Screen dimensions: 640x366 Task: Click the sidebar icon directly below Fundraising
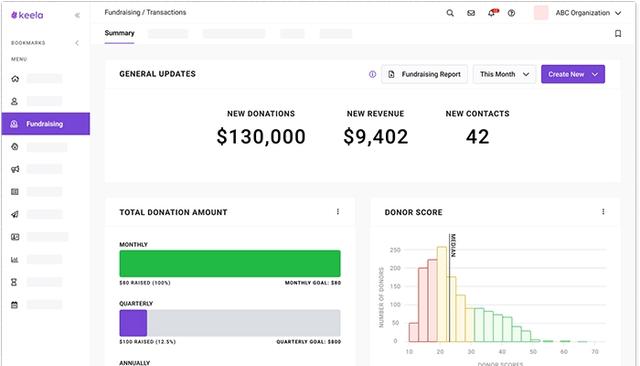15,146
